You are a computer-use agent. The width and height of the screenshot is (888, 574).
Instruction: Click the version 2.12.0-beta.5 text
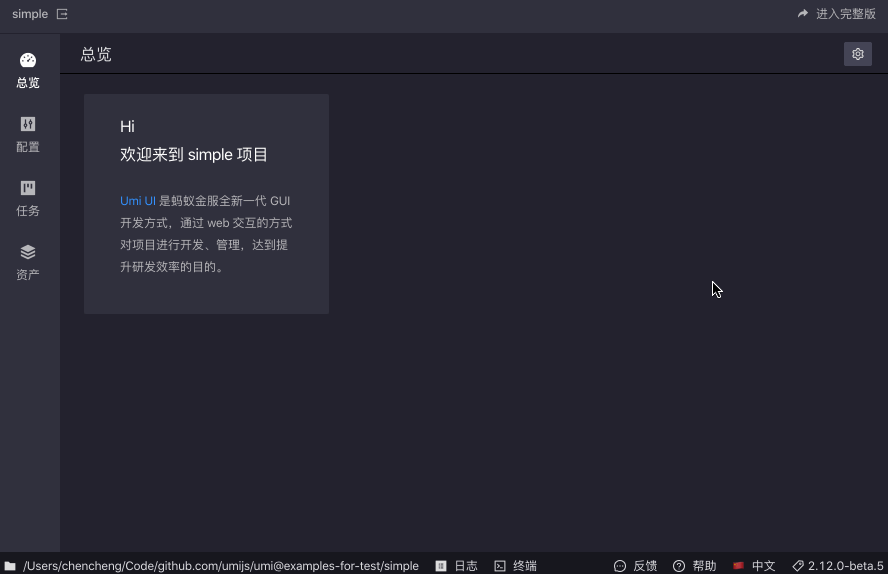click(846, 566)
